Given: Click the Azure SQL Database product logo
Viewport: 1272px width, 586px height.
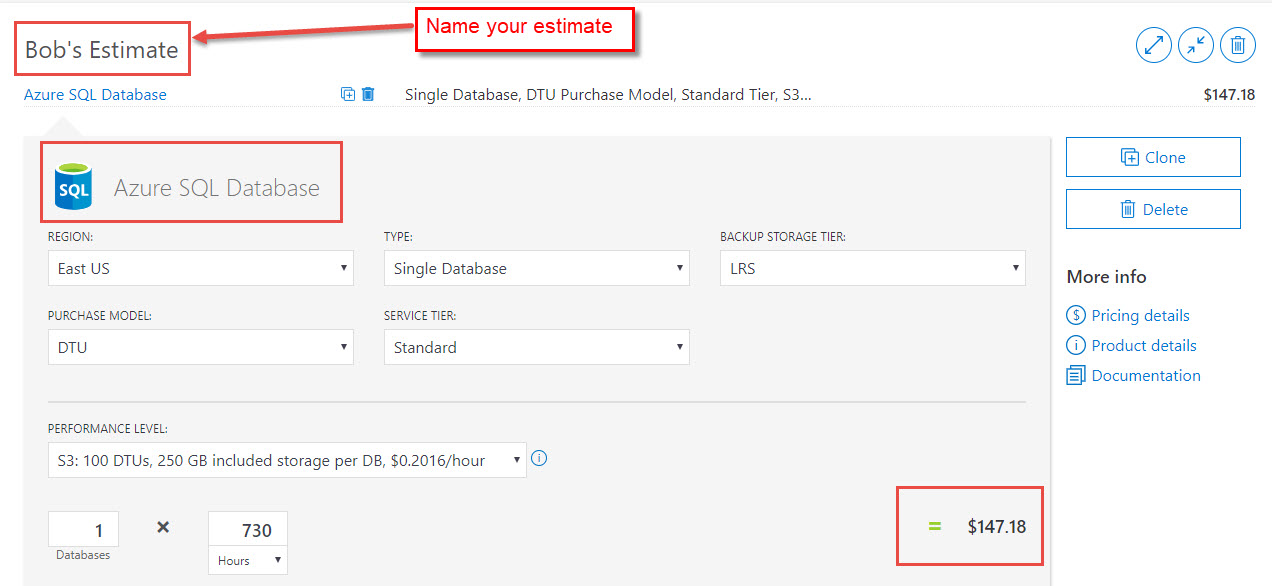Looking at the screenshot, I should point(73,187).
